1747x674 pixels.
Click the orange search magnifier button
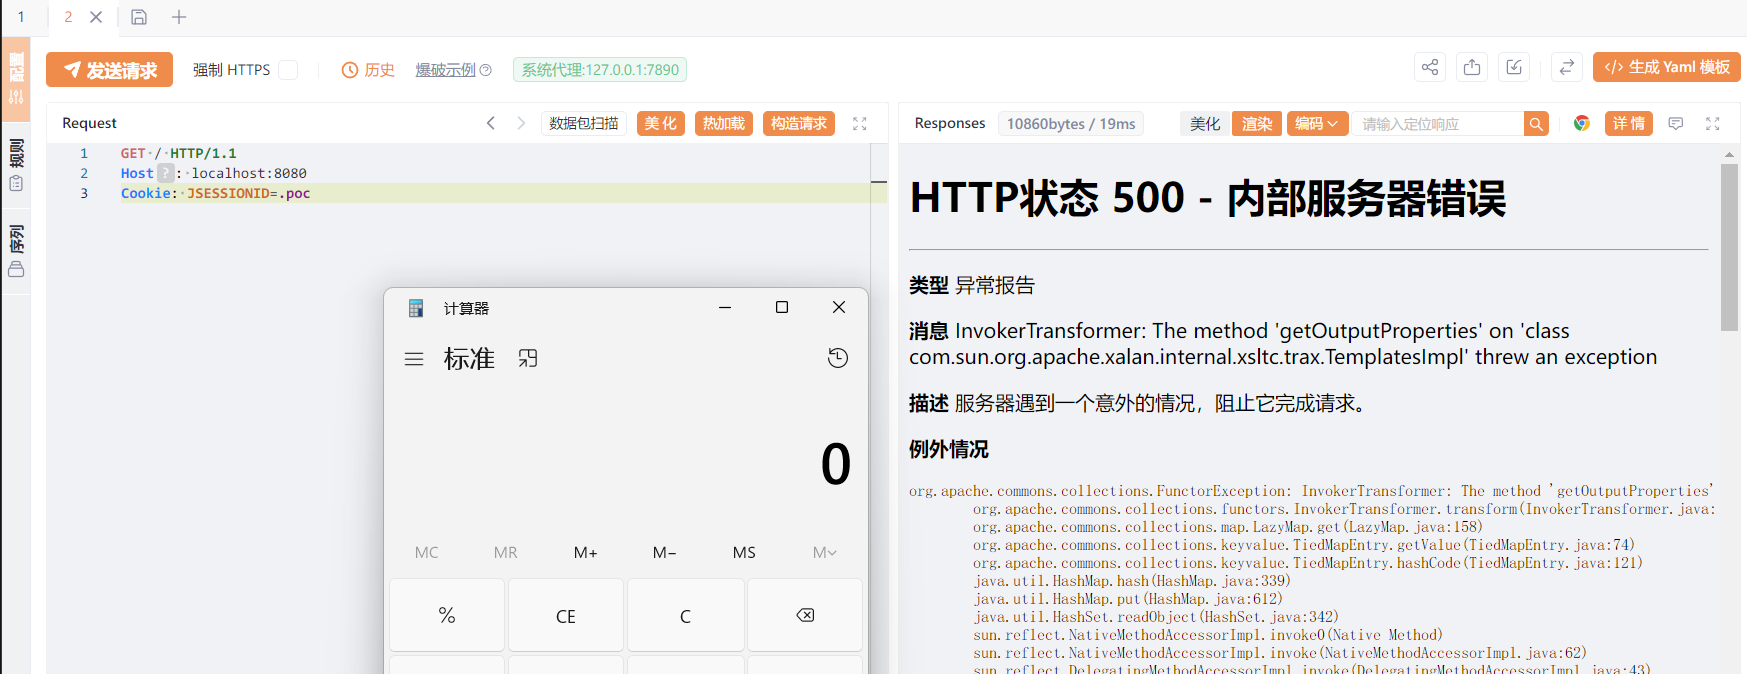pos(1536,123)
